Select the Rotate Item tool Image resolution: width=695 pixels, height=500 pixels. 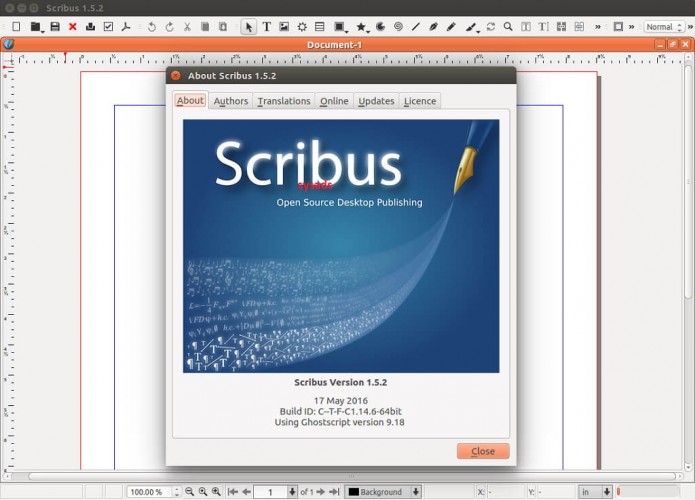pos(491,27)
